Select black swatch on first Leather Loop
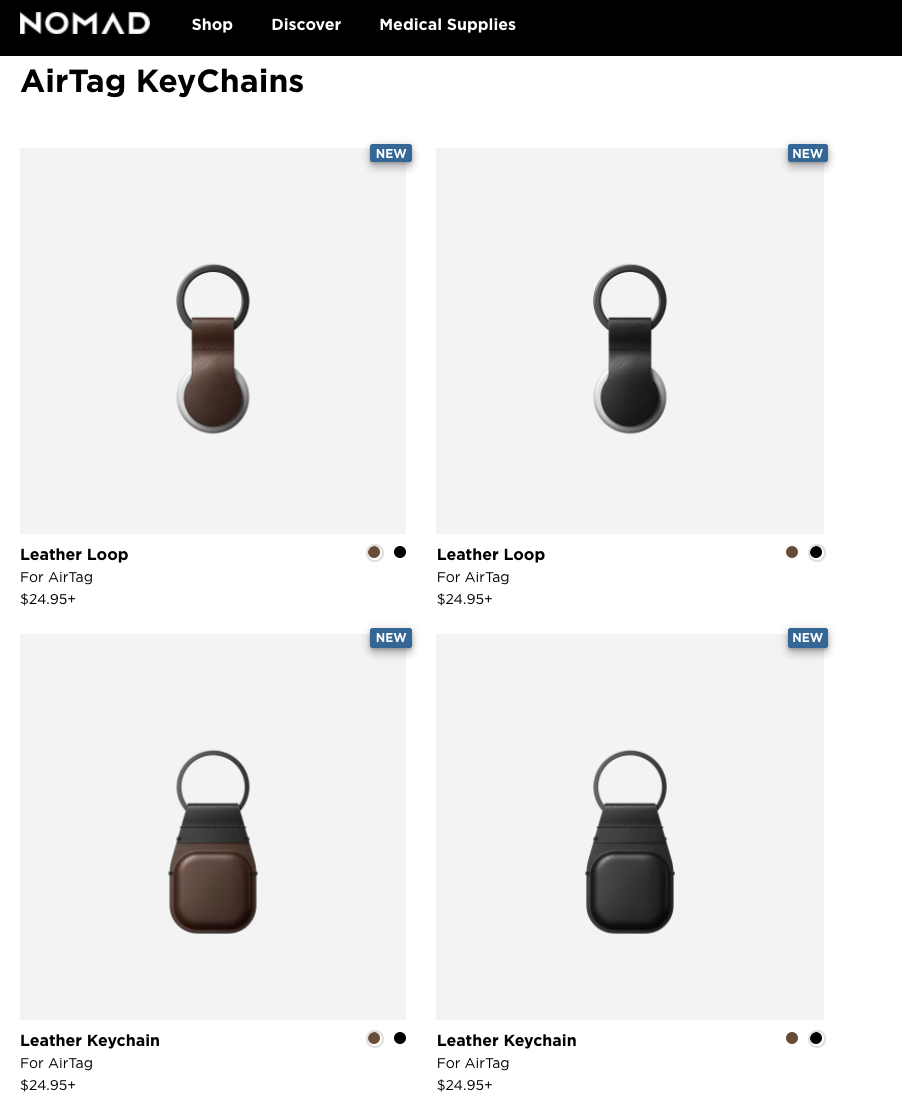902x1112 pixels. 400,552
